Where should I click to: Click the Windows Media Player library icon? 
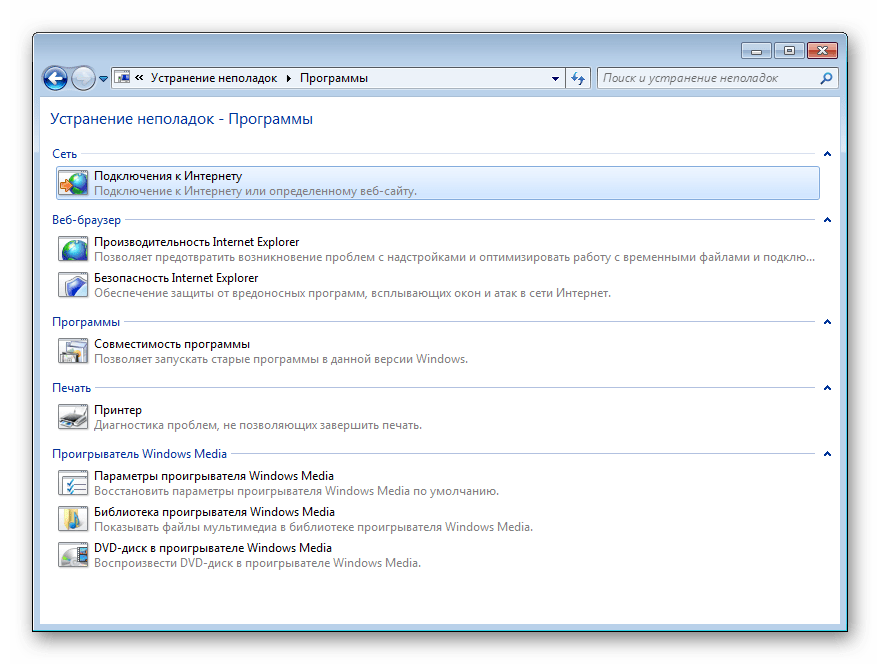pos(73,519)
